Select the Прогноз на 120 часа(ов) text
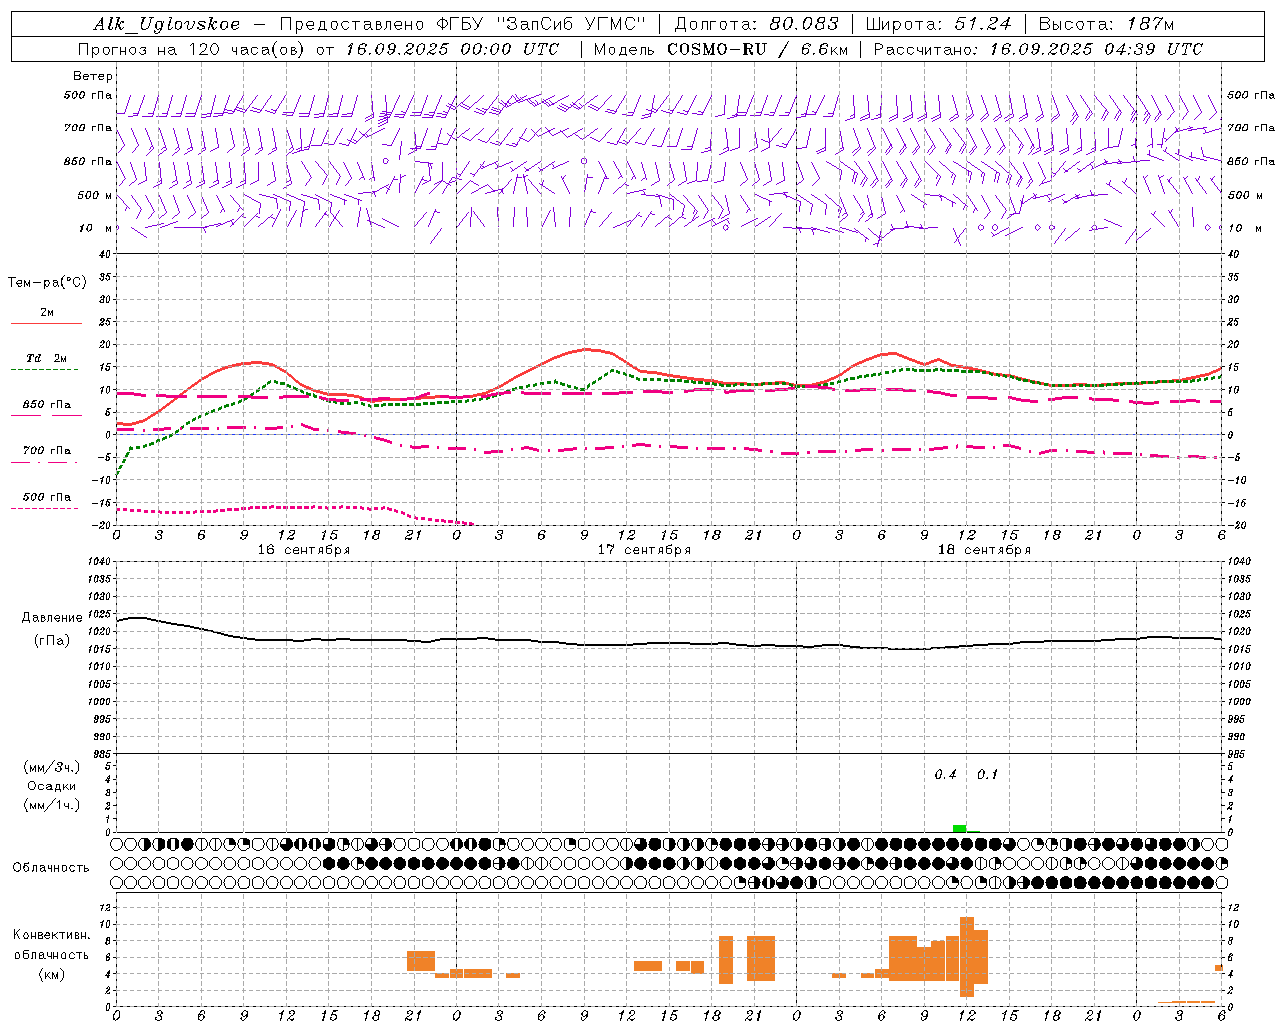1280x1024 pixels. [191, 49]
